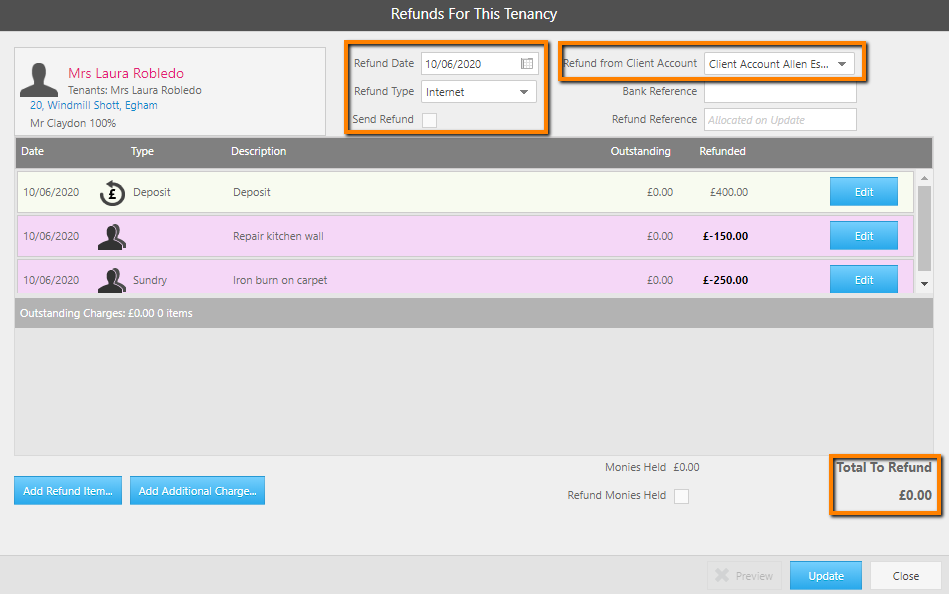Tick the Send Refund checkbox
949x594 pixels.
(x=429, y=120)
